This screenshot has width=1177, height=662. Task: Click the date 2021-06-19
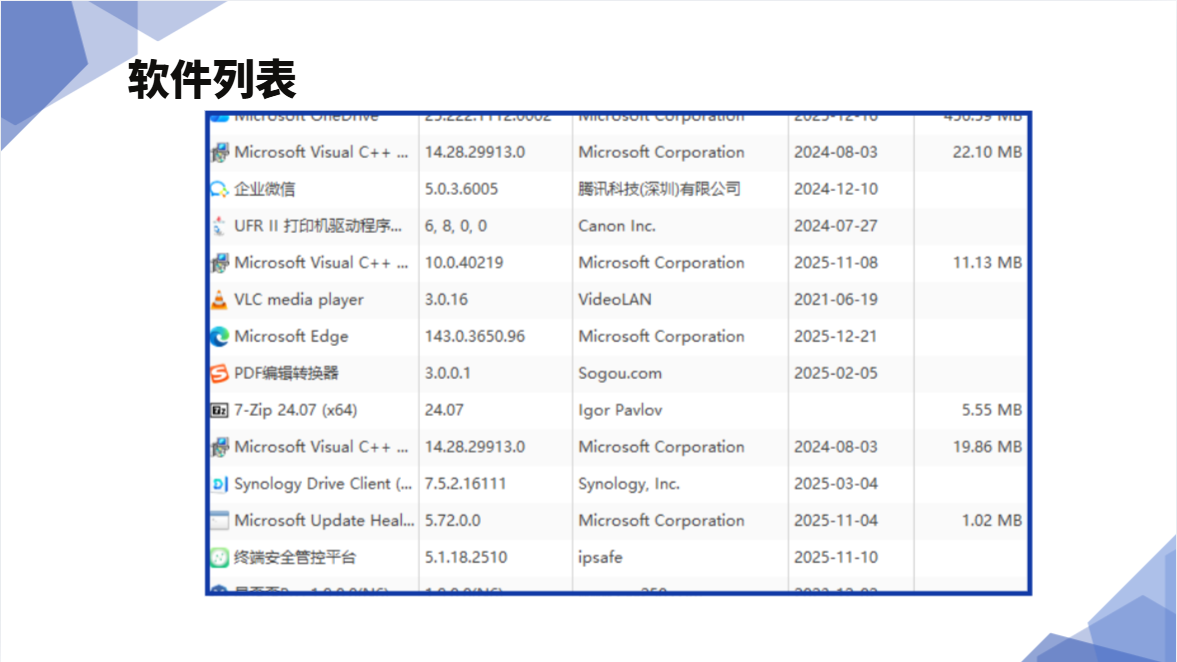point(835,299)
